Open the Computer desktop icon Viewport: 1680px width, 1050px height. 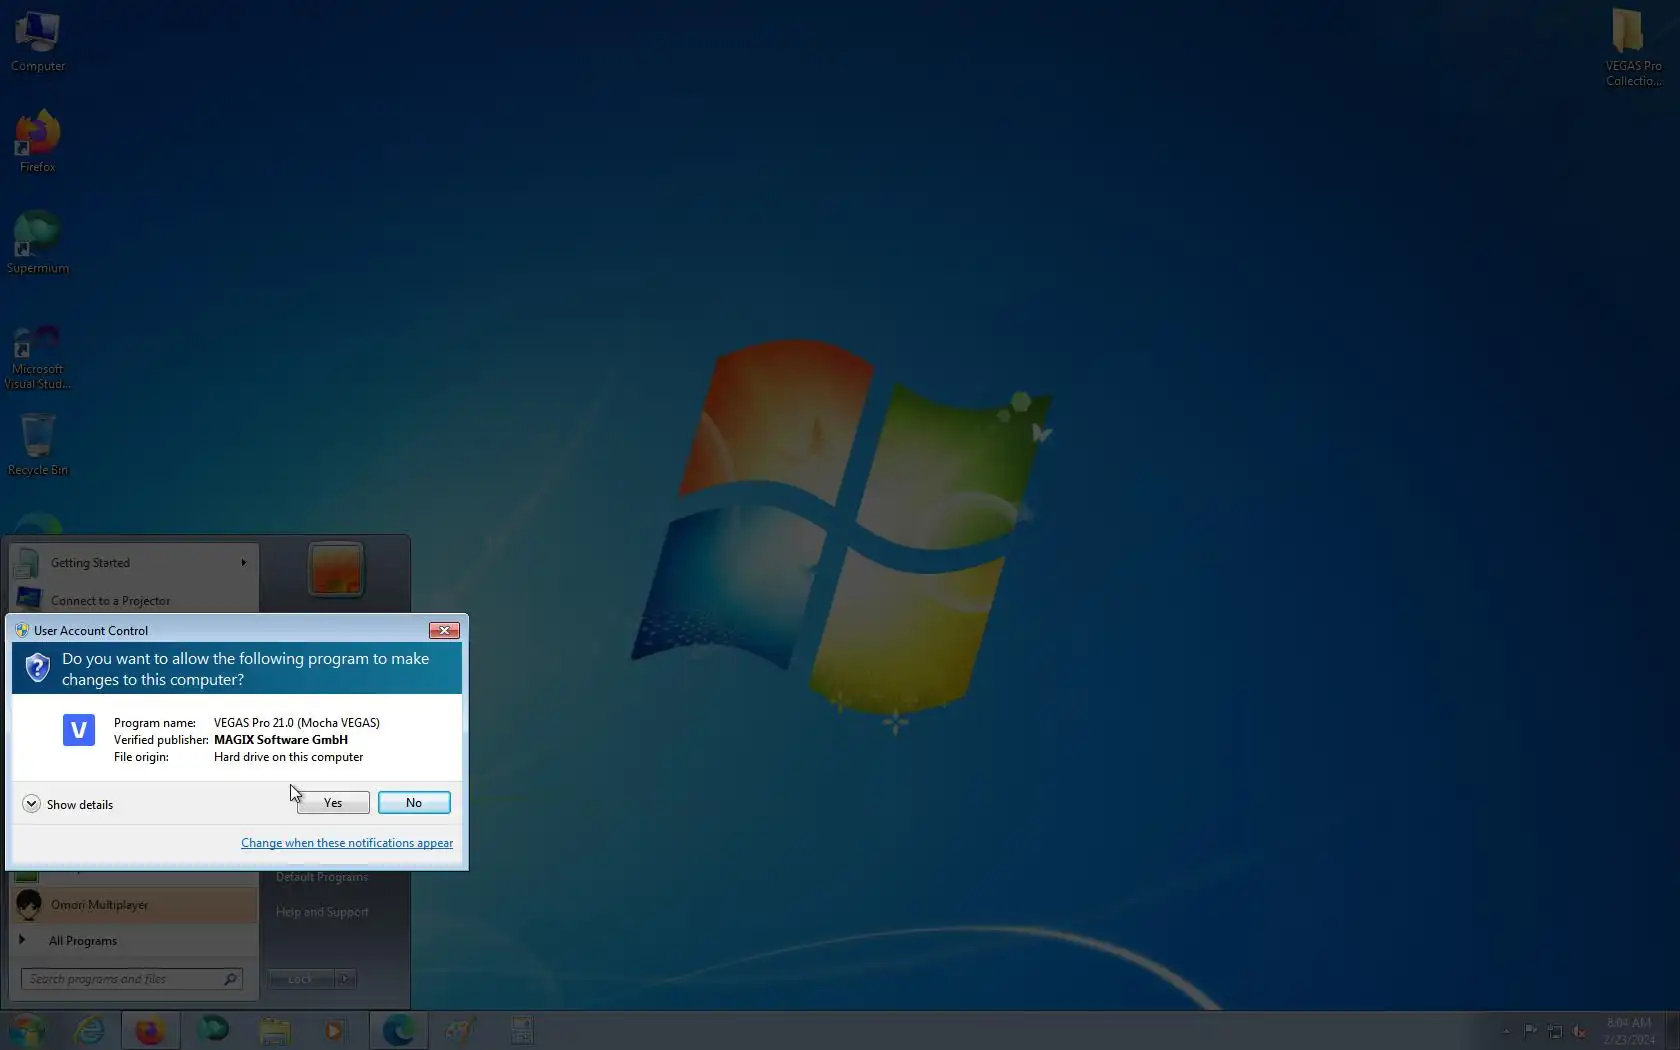[38, 42]
